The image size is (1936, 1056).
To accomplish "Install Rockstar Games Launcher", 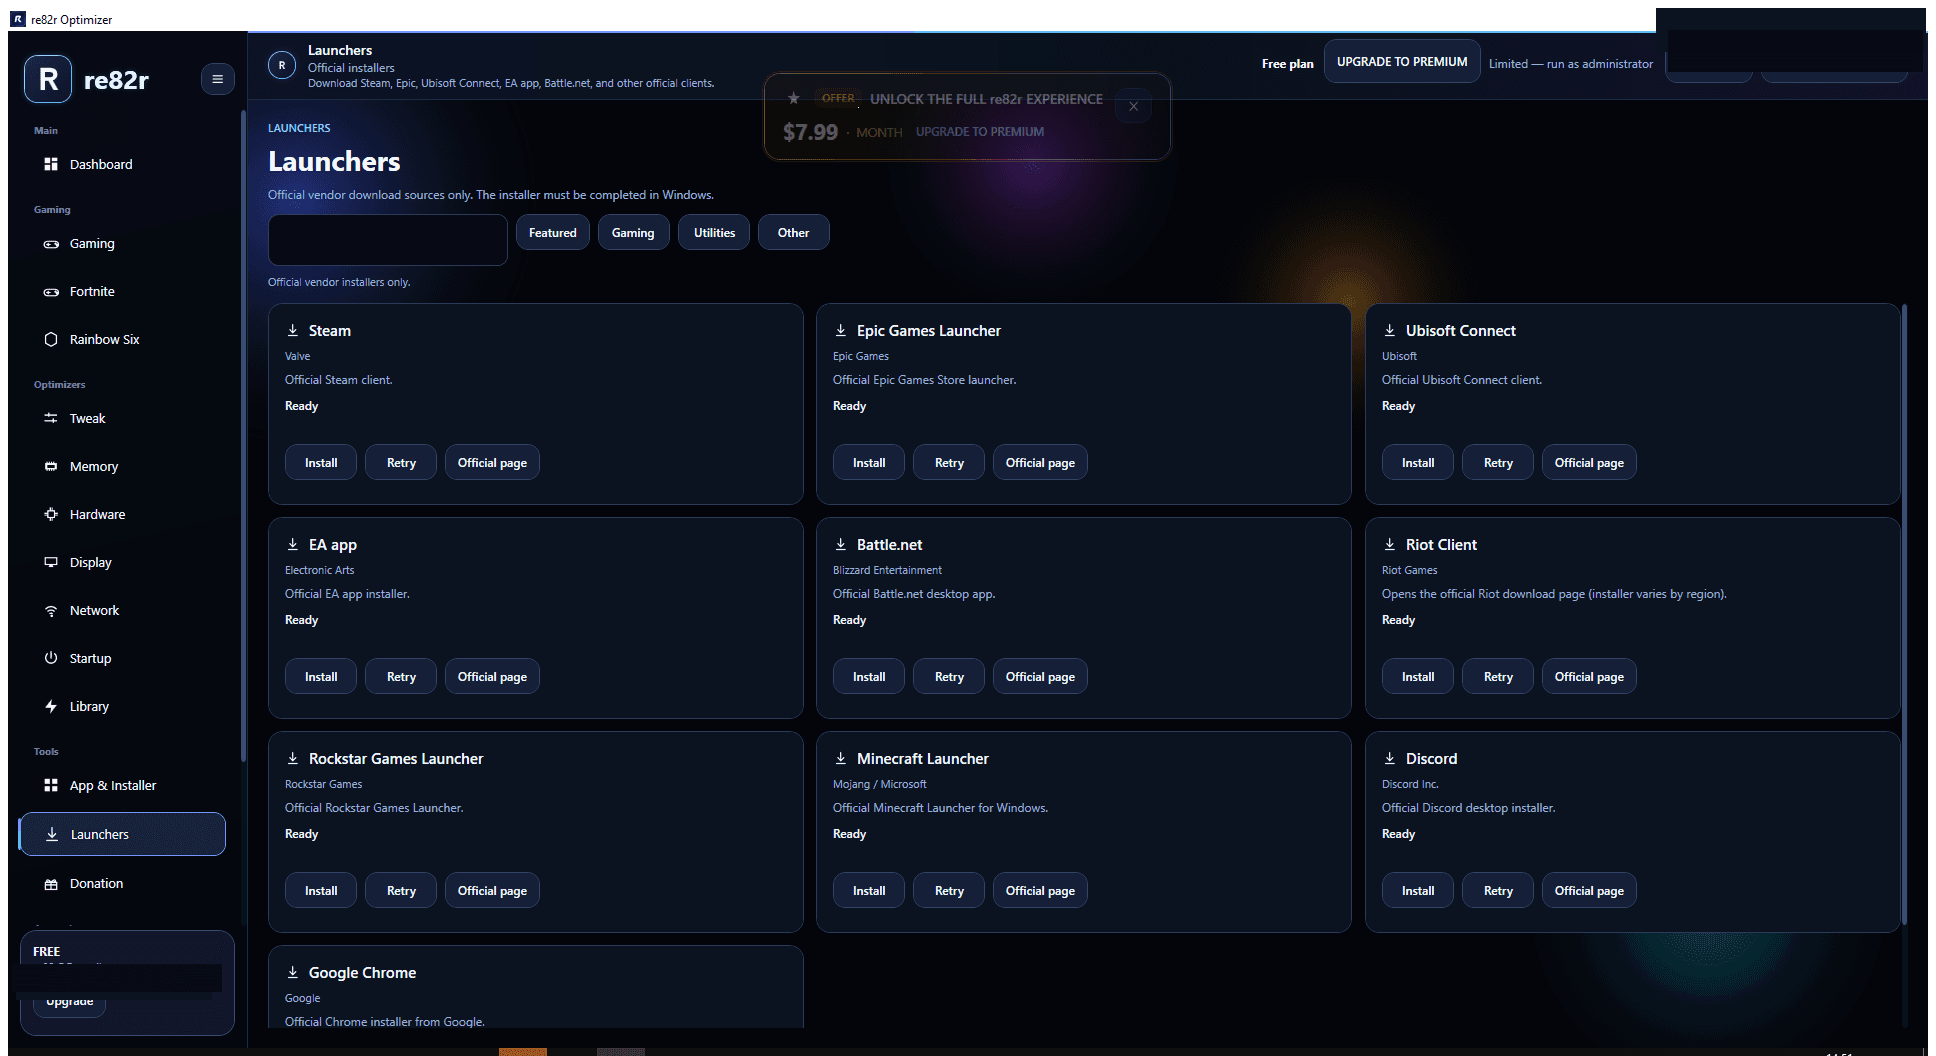I will 321,891.
